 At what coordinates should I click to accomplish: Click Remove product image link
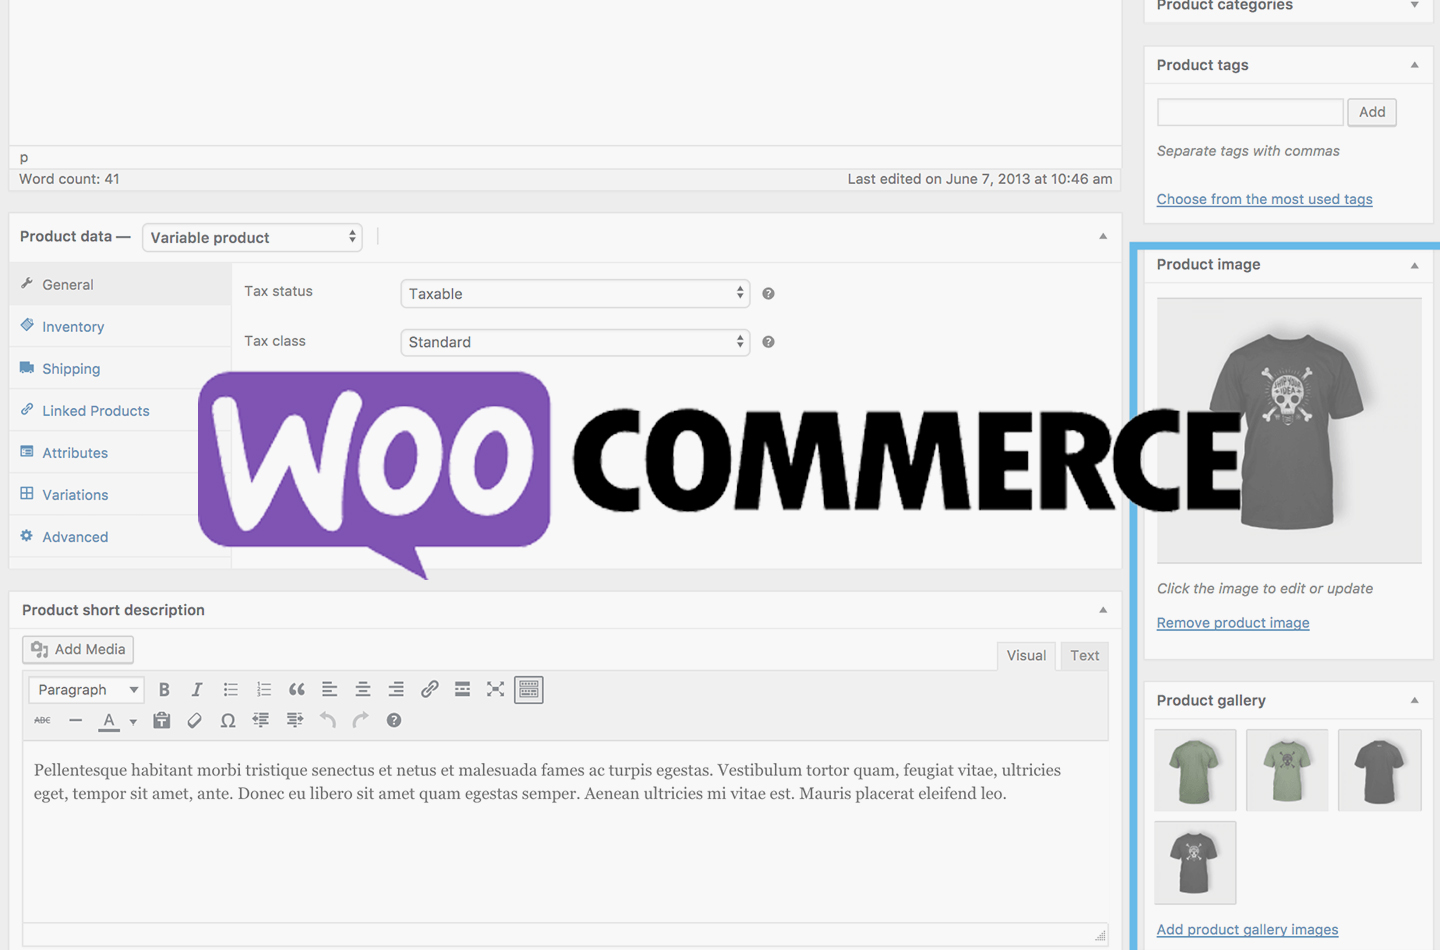click(x=1233, y=622)
